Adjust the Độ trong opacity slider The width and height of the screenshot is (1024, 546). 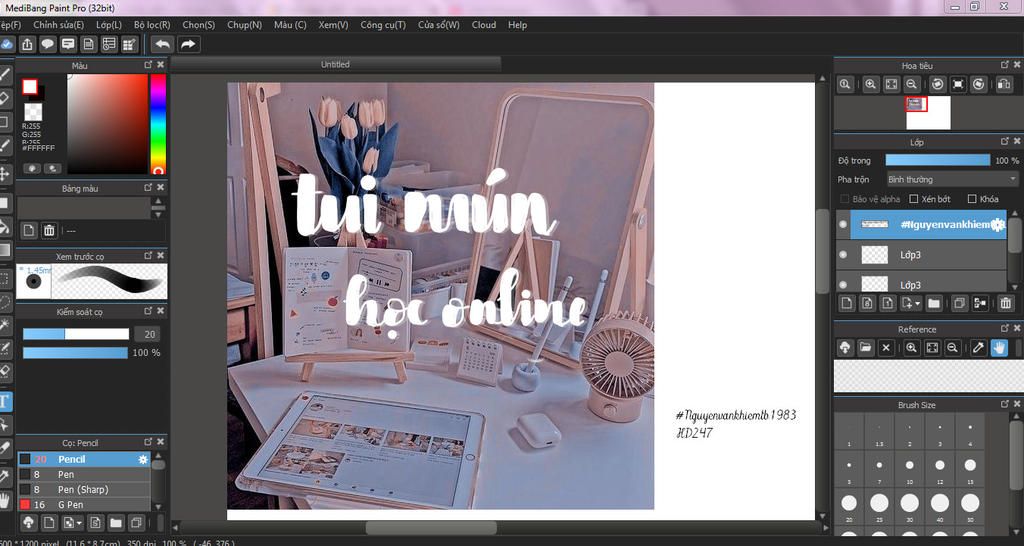[x=938, y=161]
